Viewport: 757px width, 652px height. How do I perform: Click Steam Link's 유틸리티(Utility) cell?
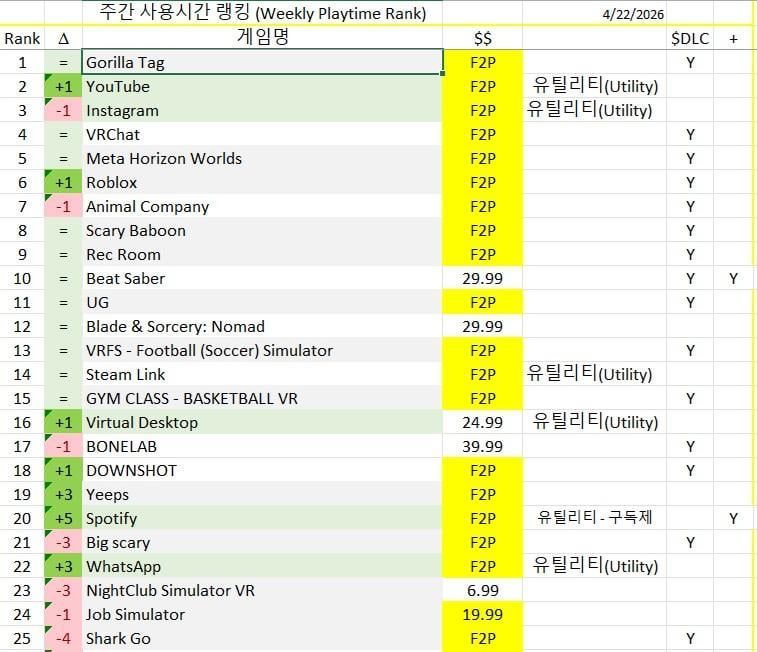[594, 375]
